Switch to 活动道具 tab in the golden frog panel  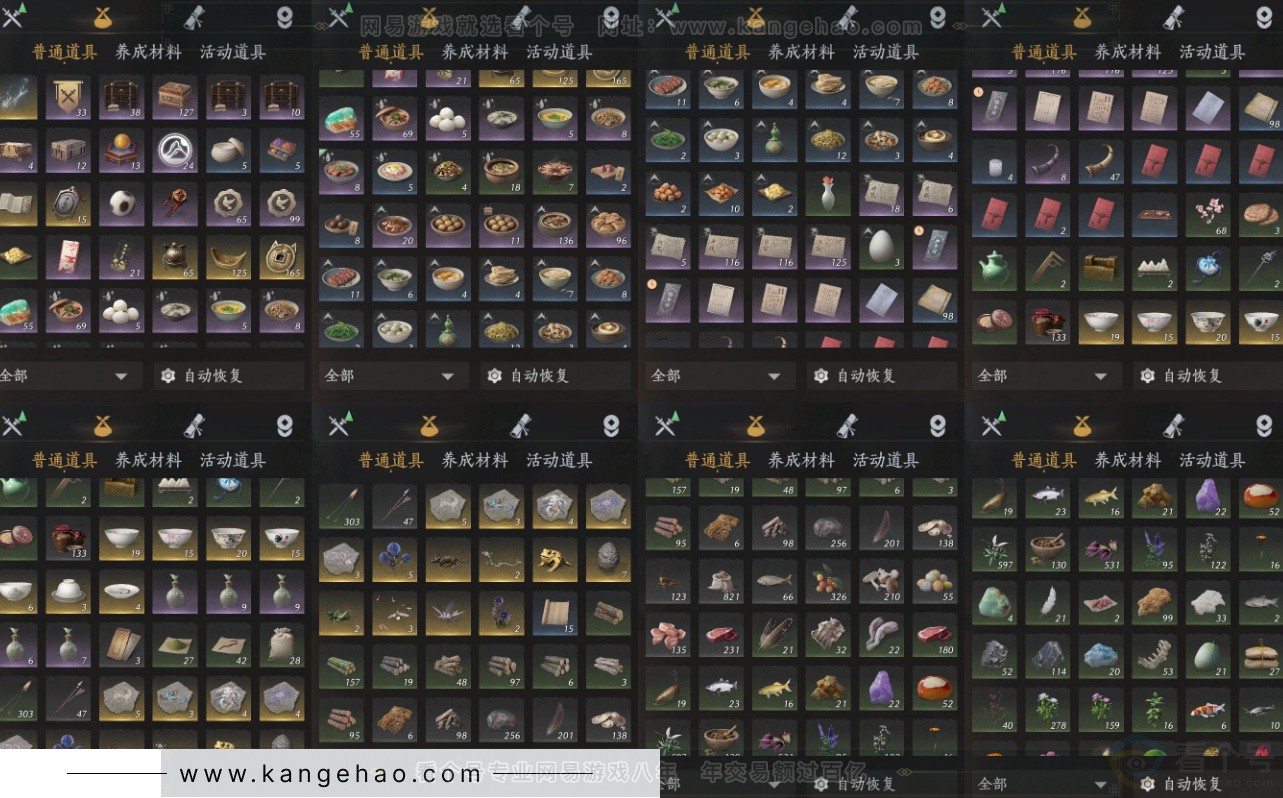pos(559,460)
